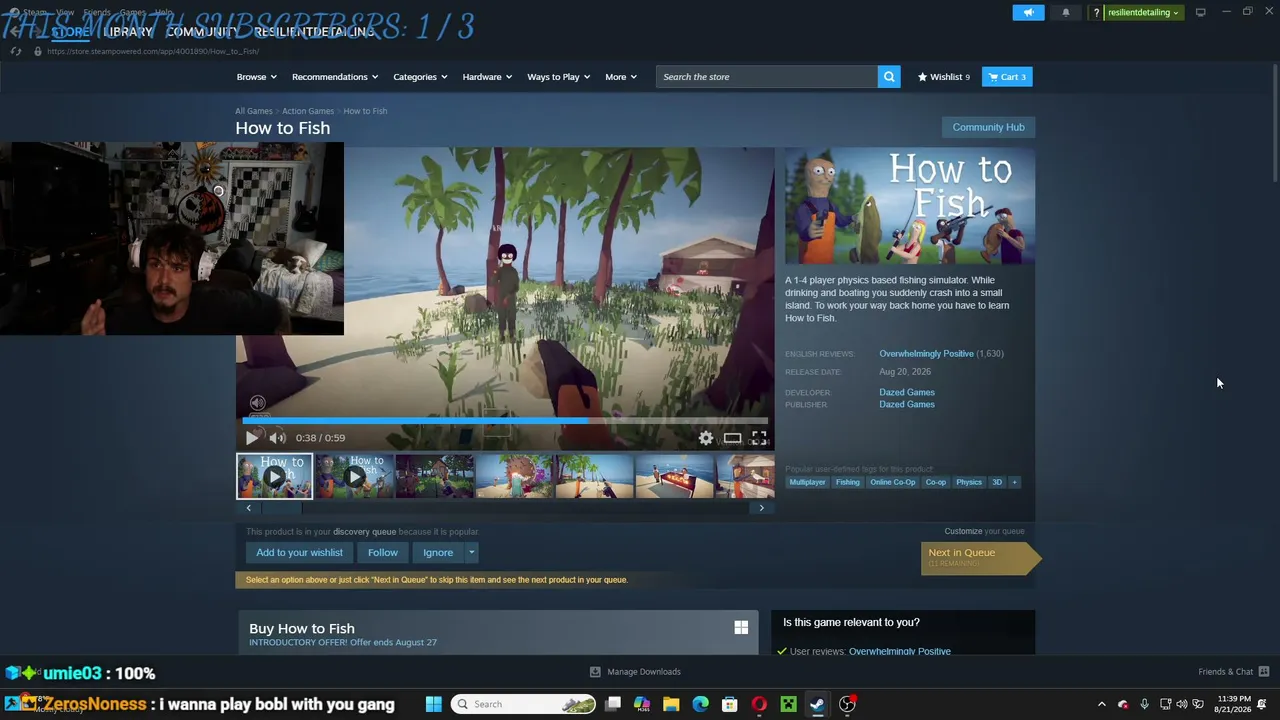Focus the Search the store field
This screenshot has height=720, width=1280.
767,77
